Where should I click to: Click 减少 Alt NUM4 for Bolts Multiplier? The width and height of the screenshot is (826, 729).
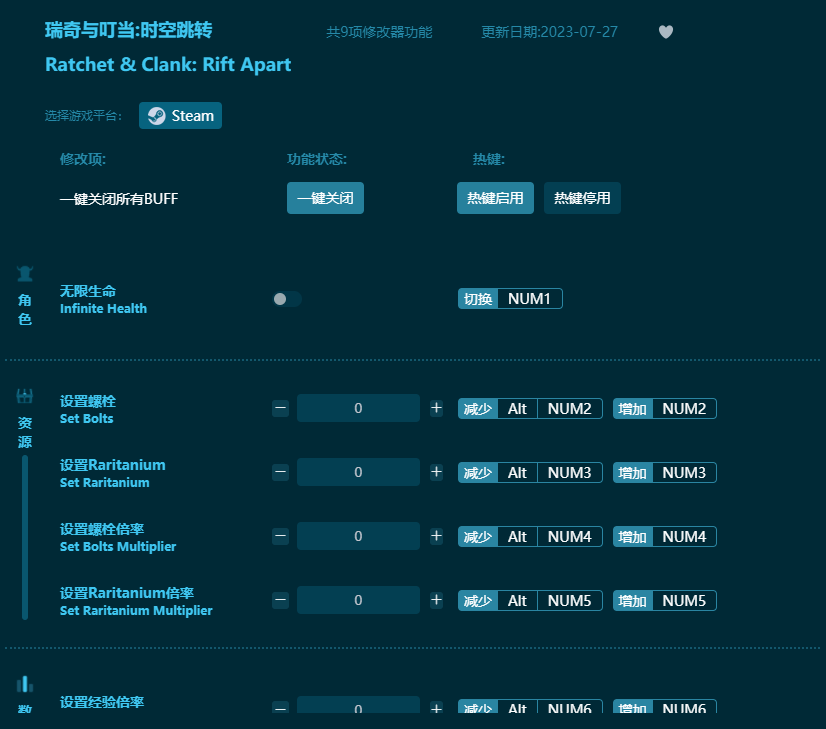click(529, 535)
